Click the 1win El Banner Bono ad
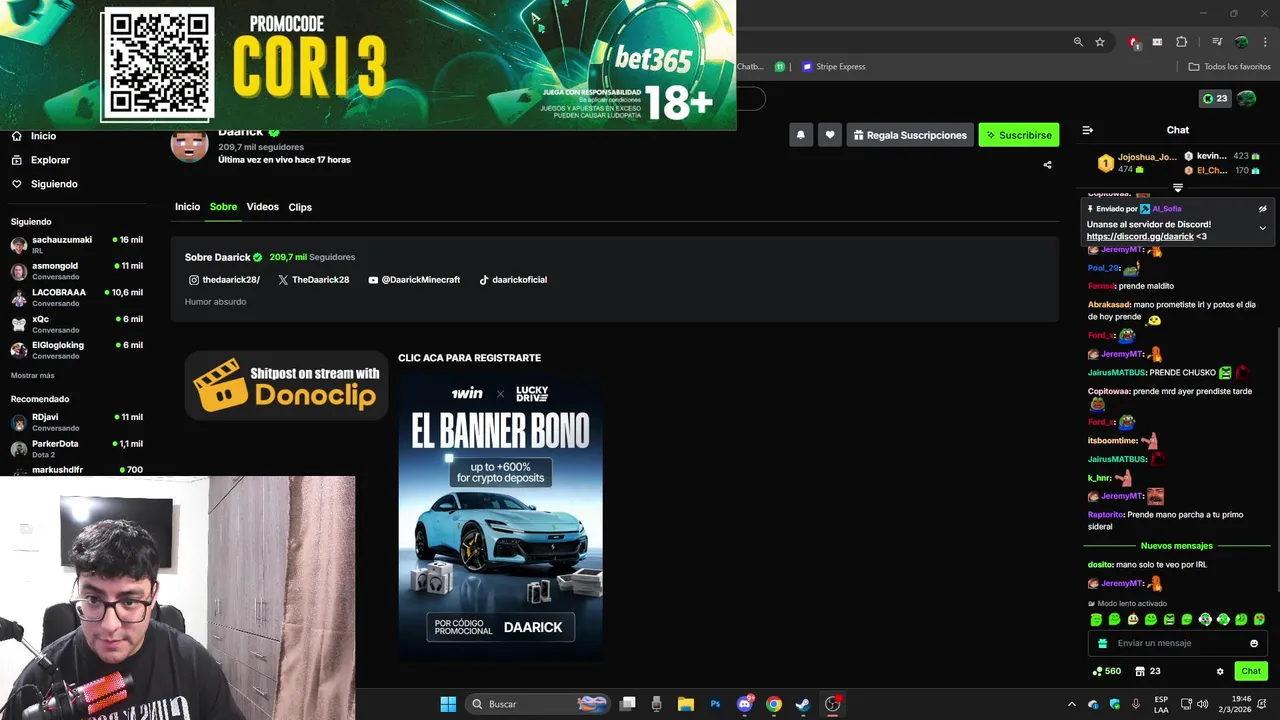This screenshot has width=1280, height=720. 500,517
